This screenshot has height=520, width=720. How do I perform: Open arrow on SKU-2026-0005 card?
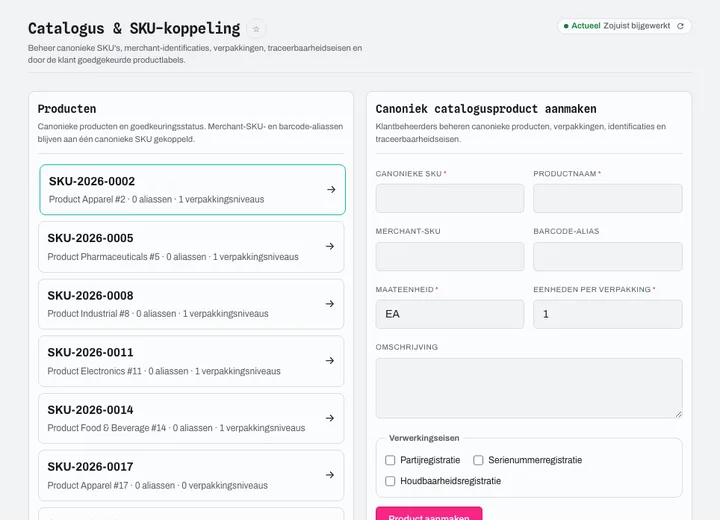coord(330,246)
